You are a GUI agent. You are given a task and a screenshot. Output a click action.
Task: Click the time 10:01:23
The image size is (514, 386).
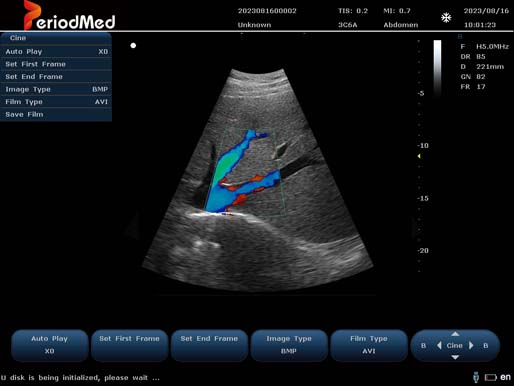480,25
